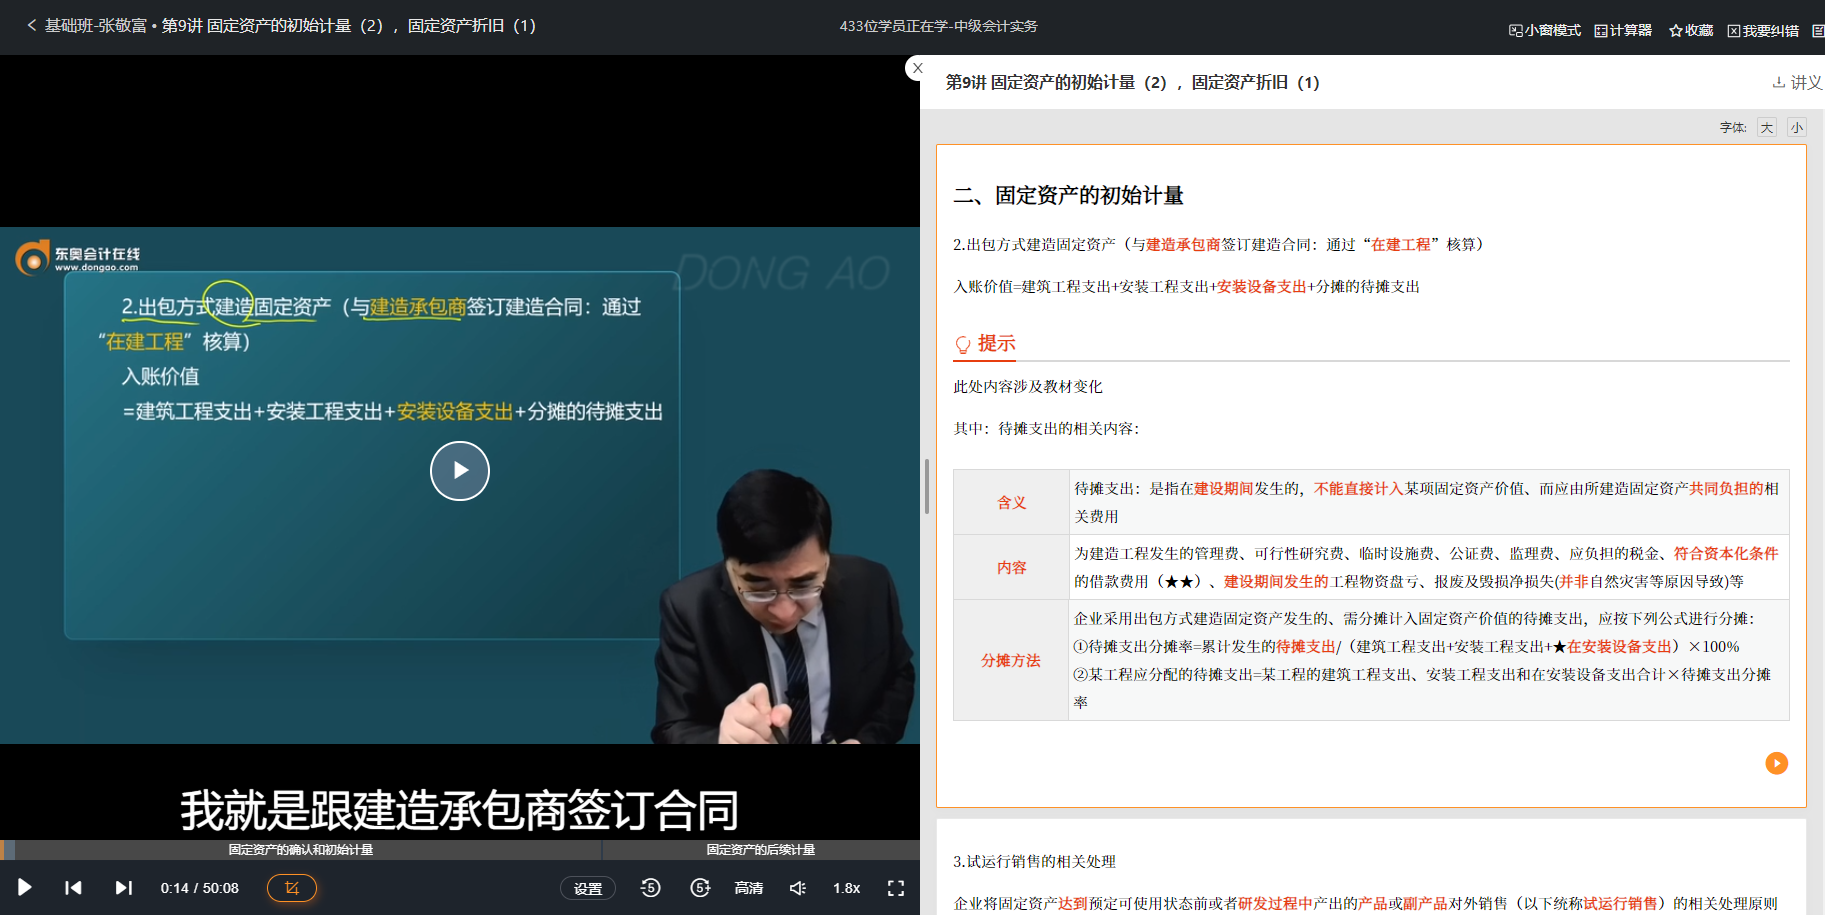Rewind the video 5 seconds
The width and height of the screenshot is (1825, 915).
click(x=650, y=887)
